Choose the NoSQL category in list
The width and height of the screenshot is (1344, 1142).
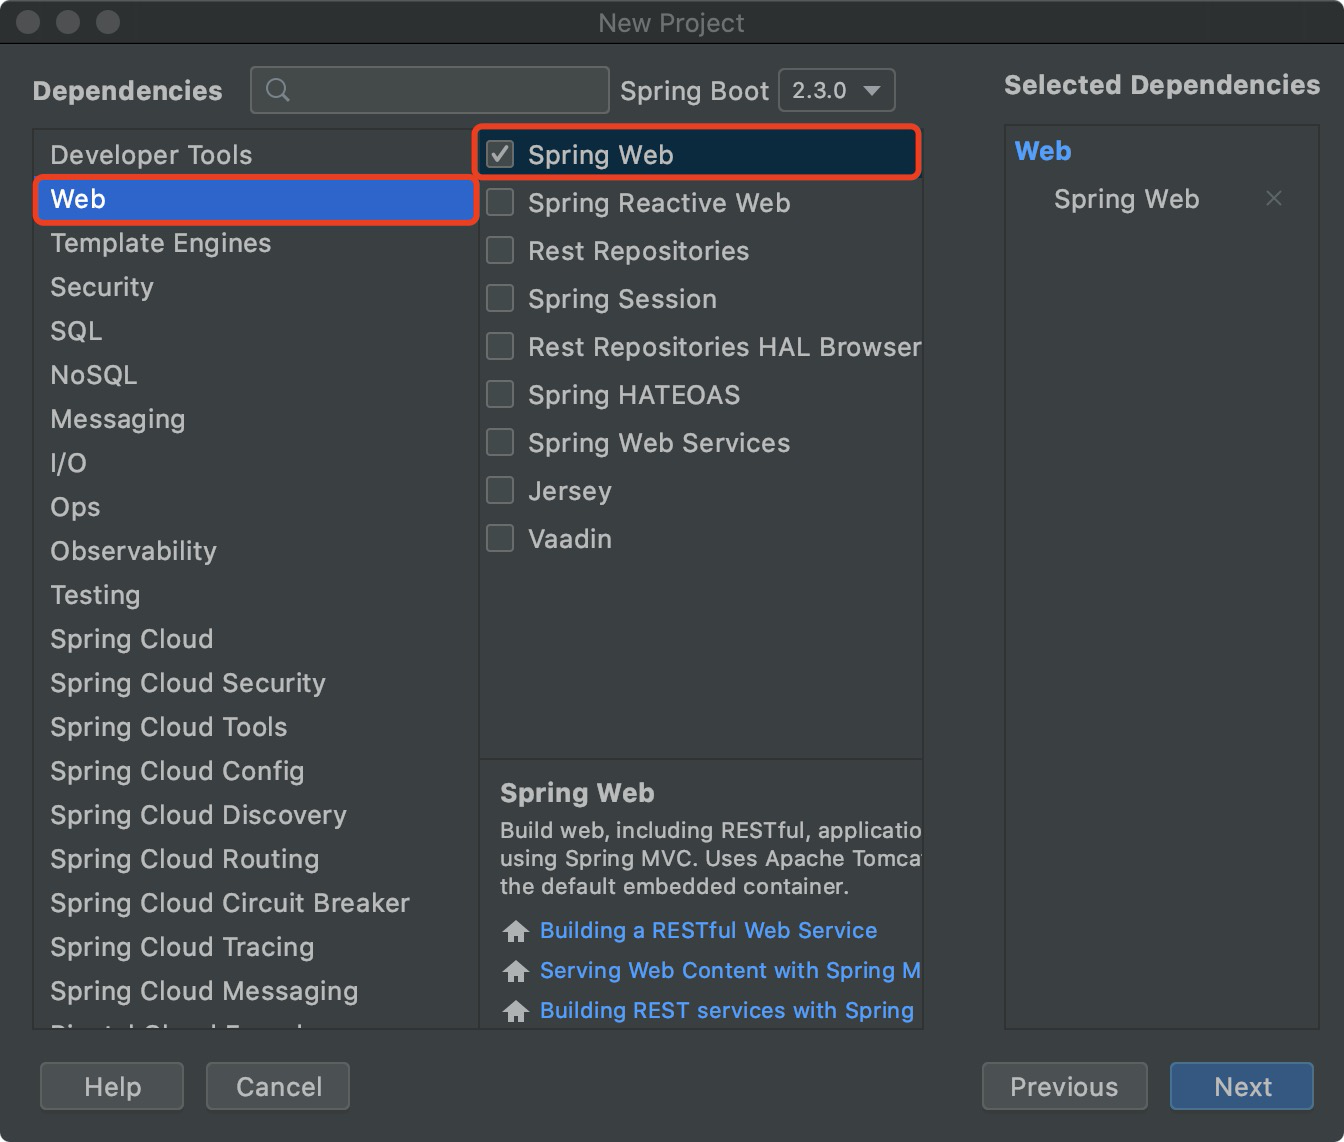click(94, 375)
